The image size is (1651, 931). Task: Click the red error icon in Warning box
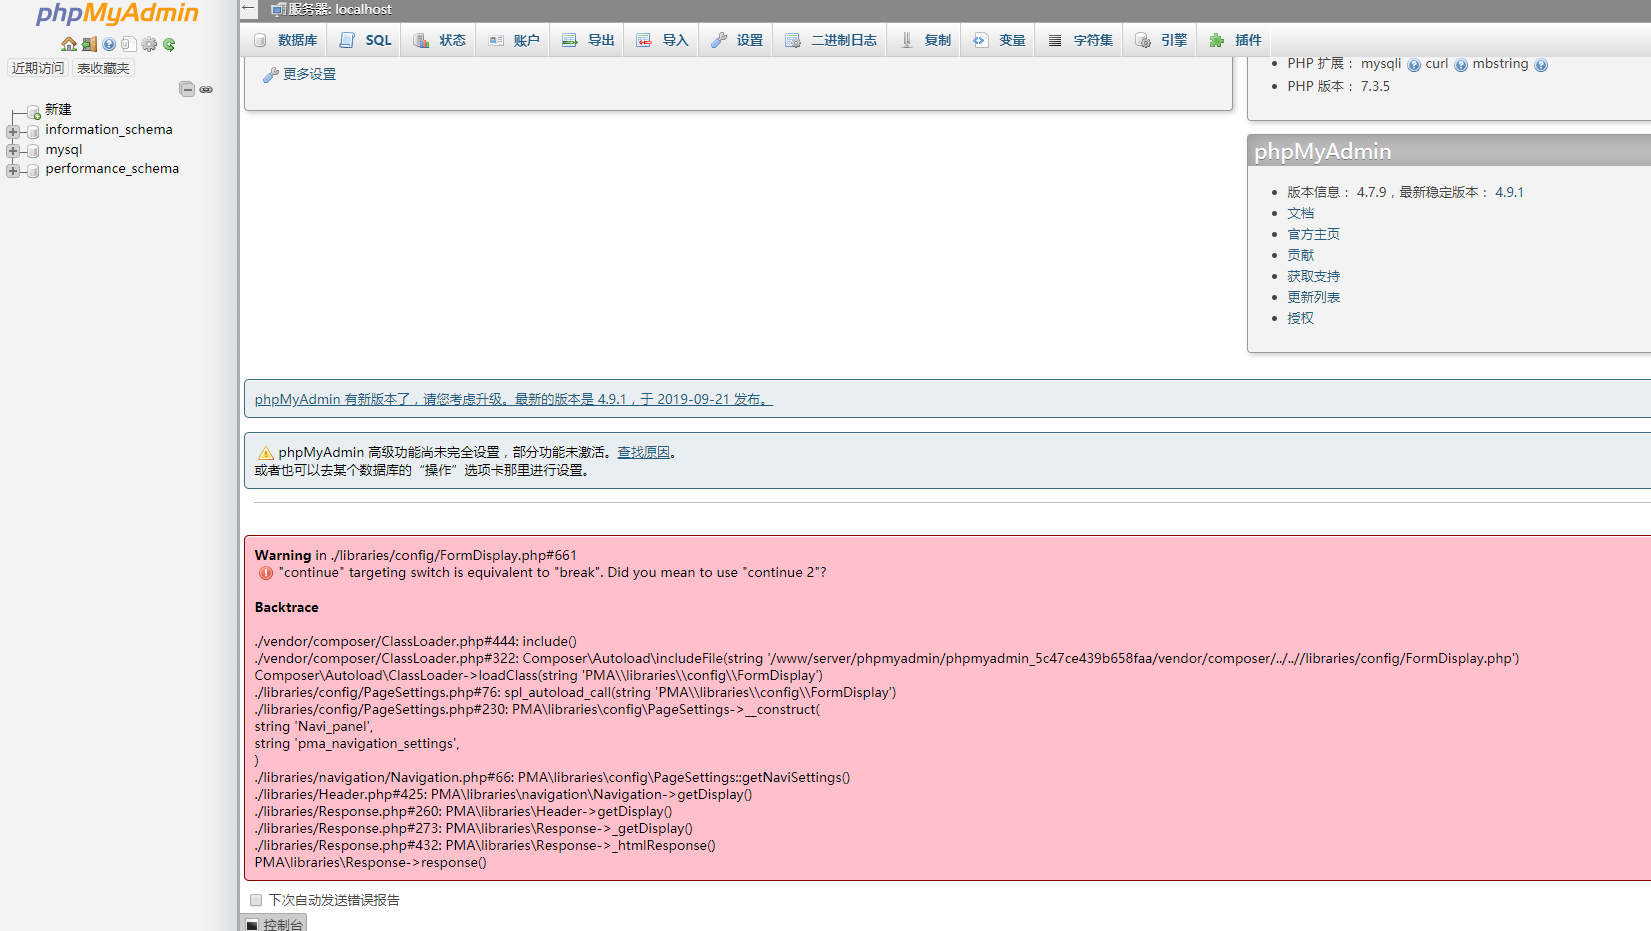point(265,573)
